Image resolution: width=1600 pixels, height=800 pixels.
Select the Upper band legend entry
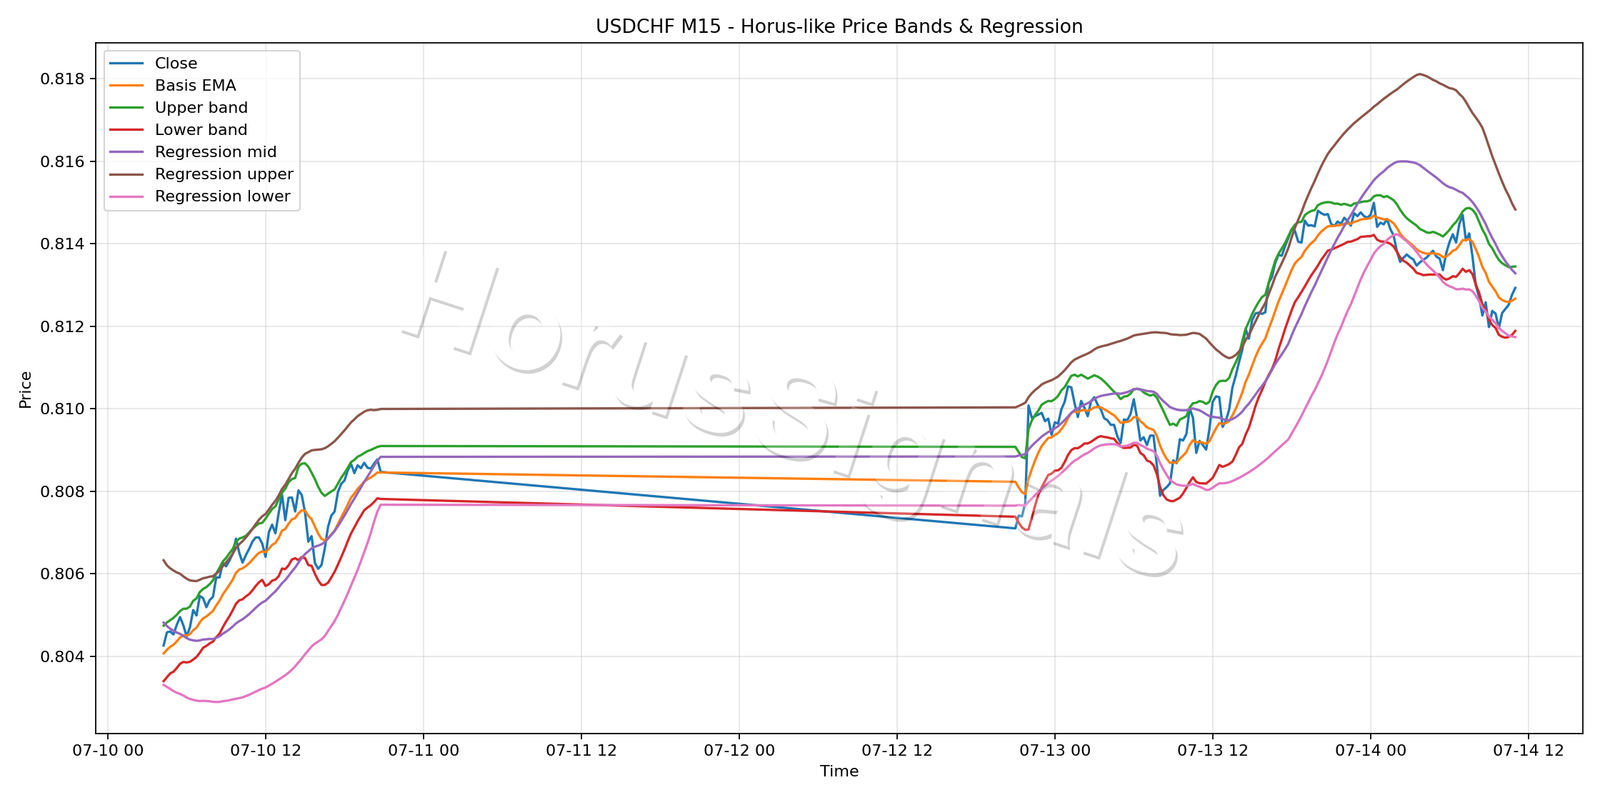[x=179, y=108]
